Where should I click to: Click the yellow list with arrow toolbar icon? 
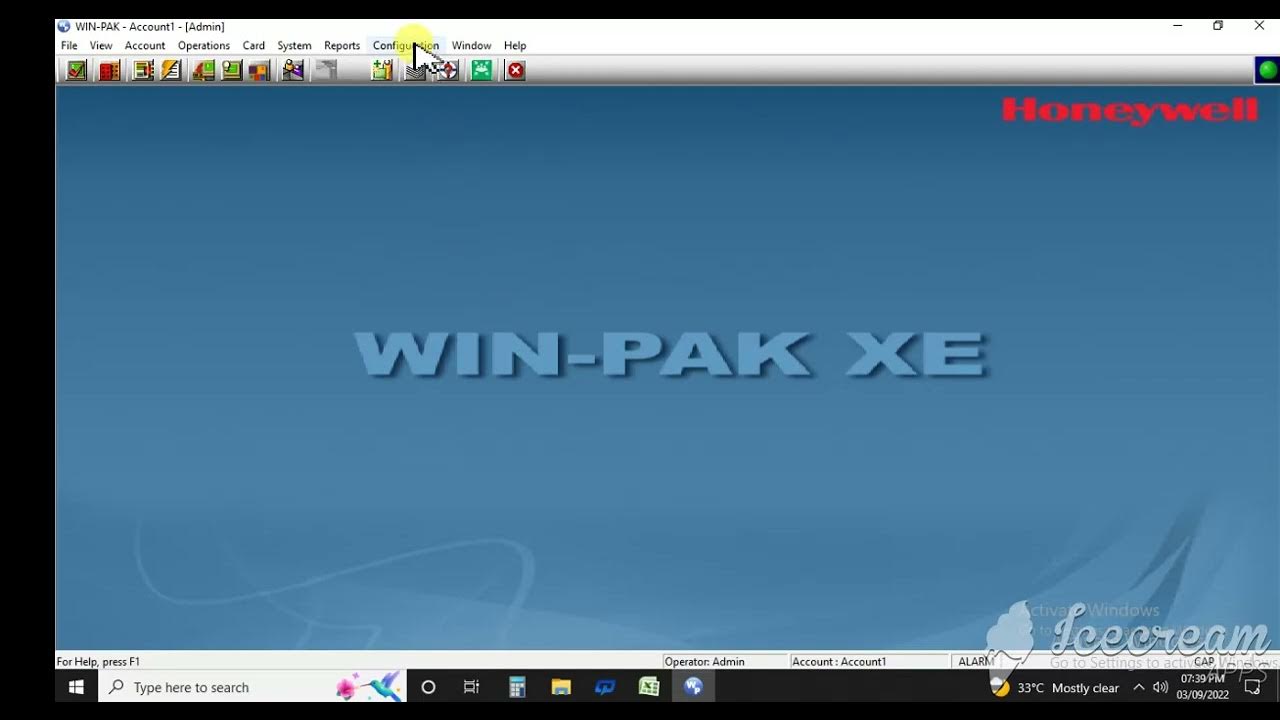[x=143, y=70]
